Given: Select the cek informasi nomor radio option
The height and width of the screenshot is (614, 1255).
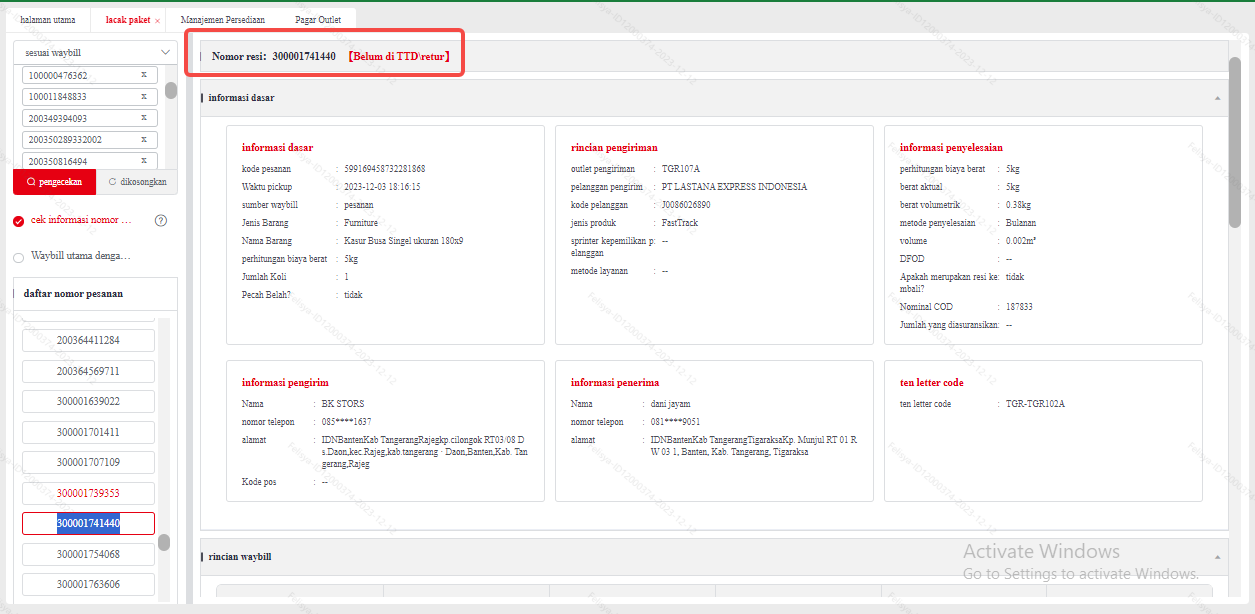Looking at the screenshot, I should point(18,221).
